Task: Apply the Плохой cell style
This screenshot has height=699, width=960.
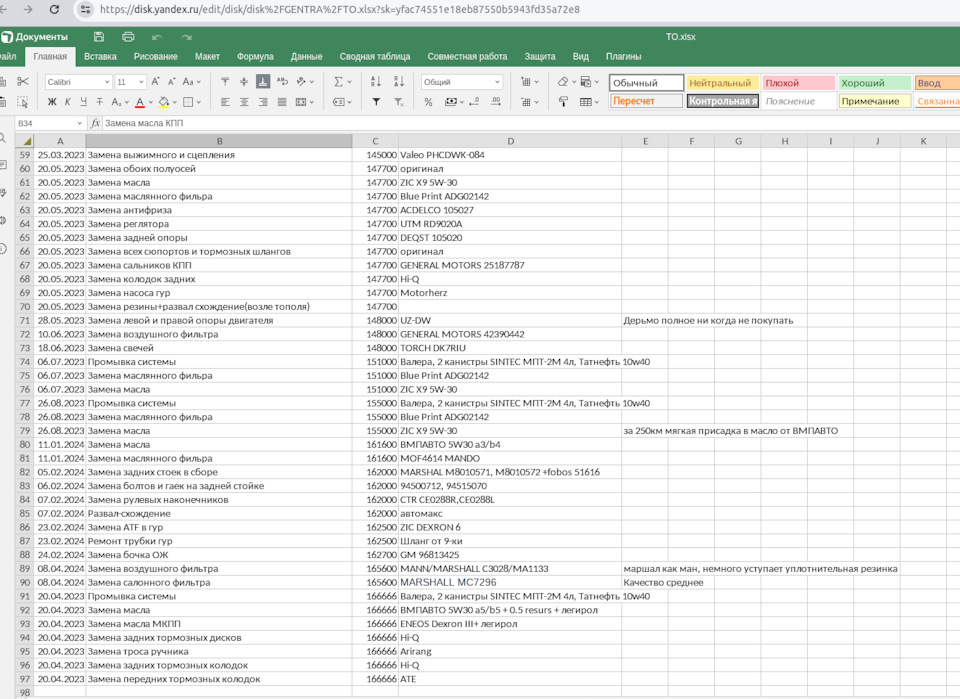Action: point(798,83)
